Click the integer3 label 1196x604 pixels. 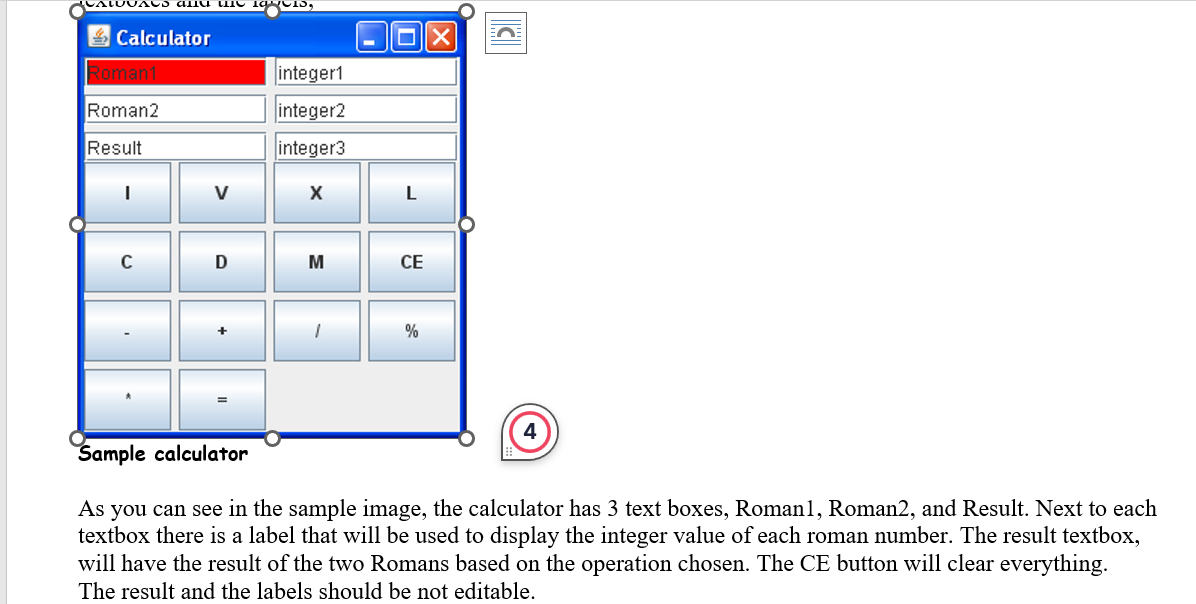click(x=366, y=147)
